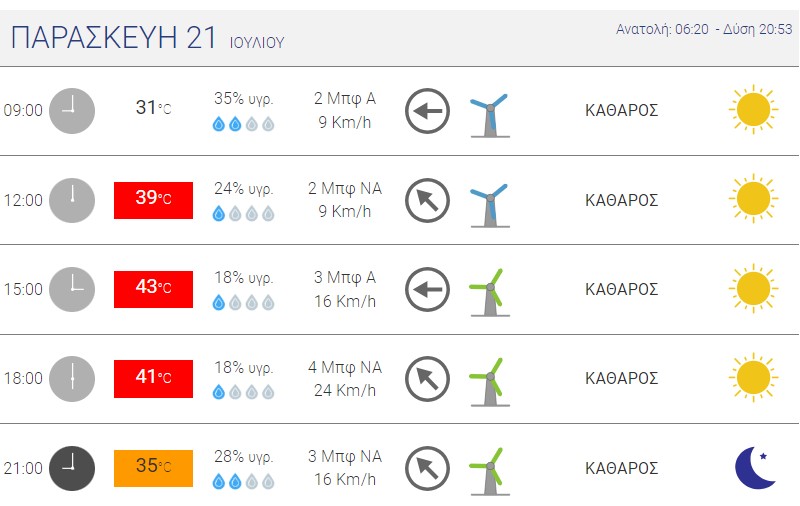This screenshot has height=506, width=800.
Task: Click the red 43°C temperature box
Action: pos(153,289)
